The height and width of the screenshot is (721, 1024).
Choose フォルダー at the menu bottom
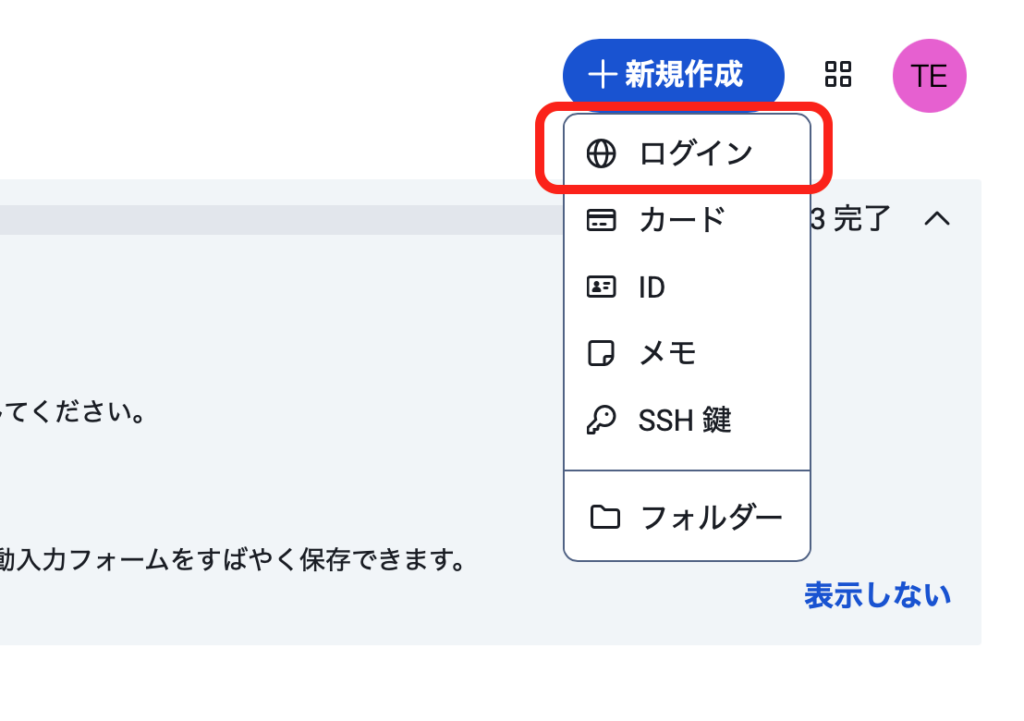click(x=687, y=517)
